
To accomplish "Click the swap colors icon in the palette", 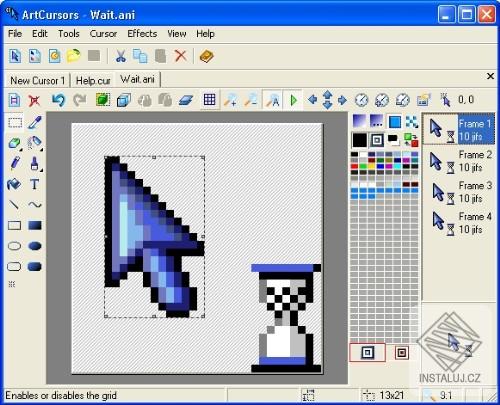I will point(411,140).
